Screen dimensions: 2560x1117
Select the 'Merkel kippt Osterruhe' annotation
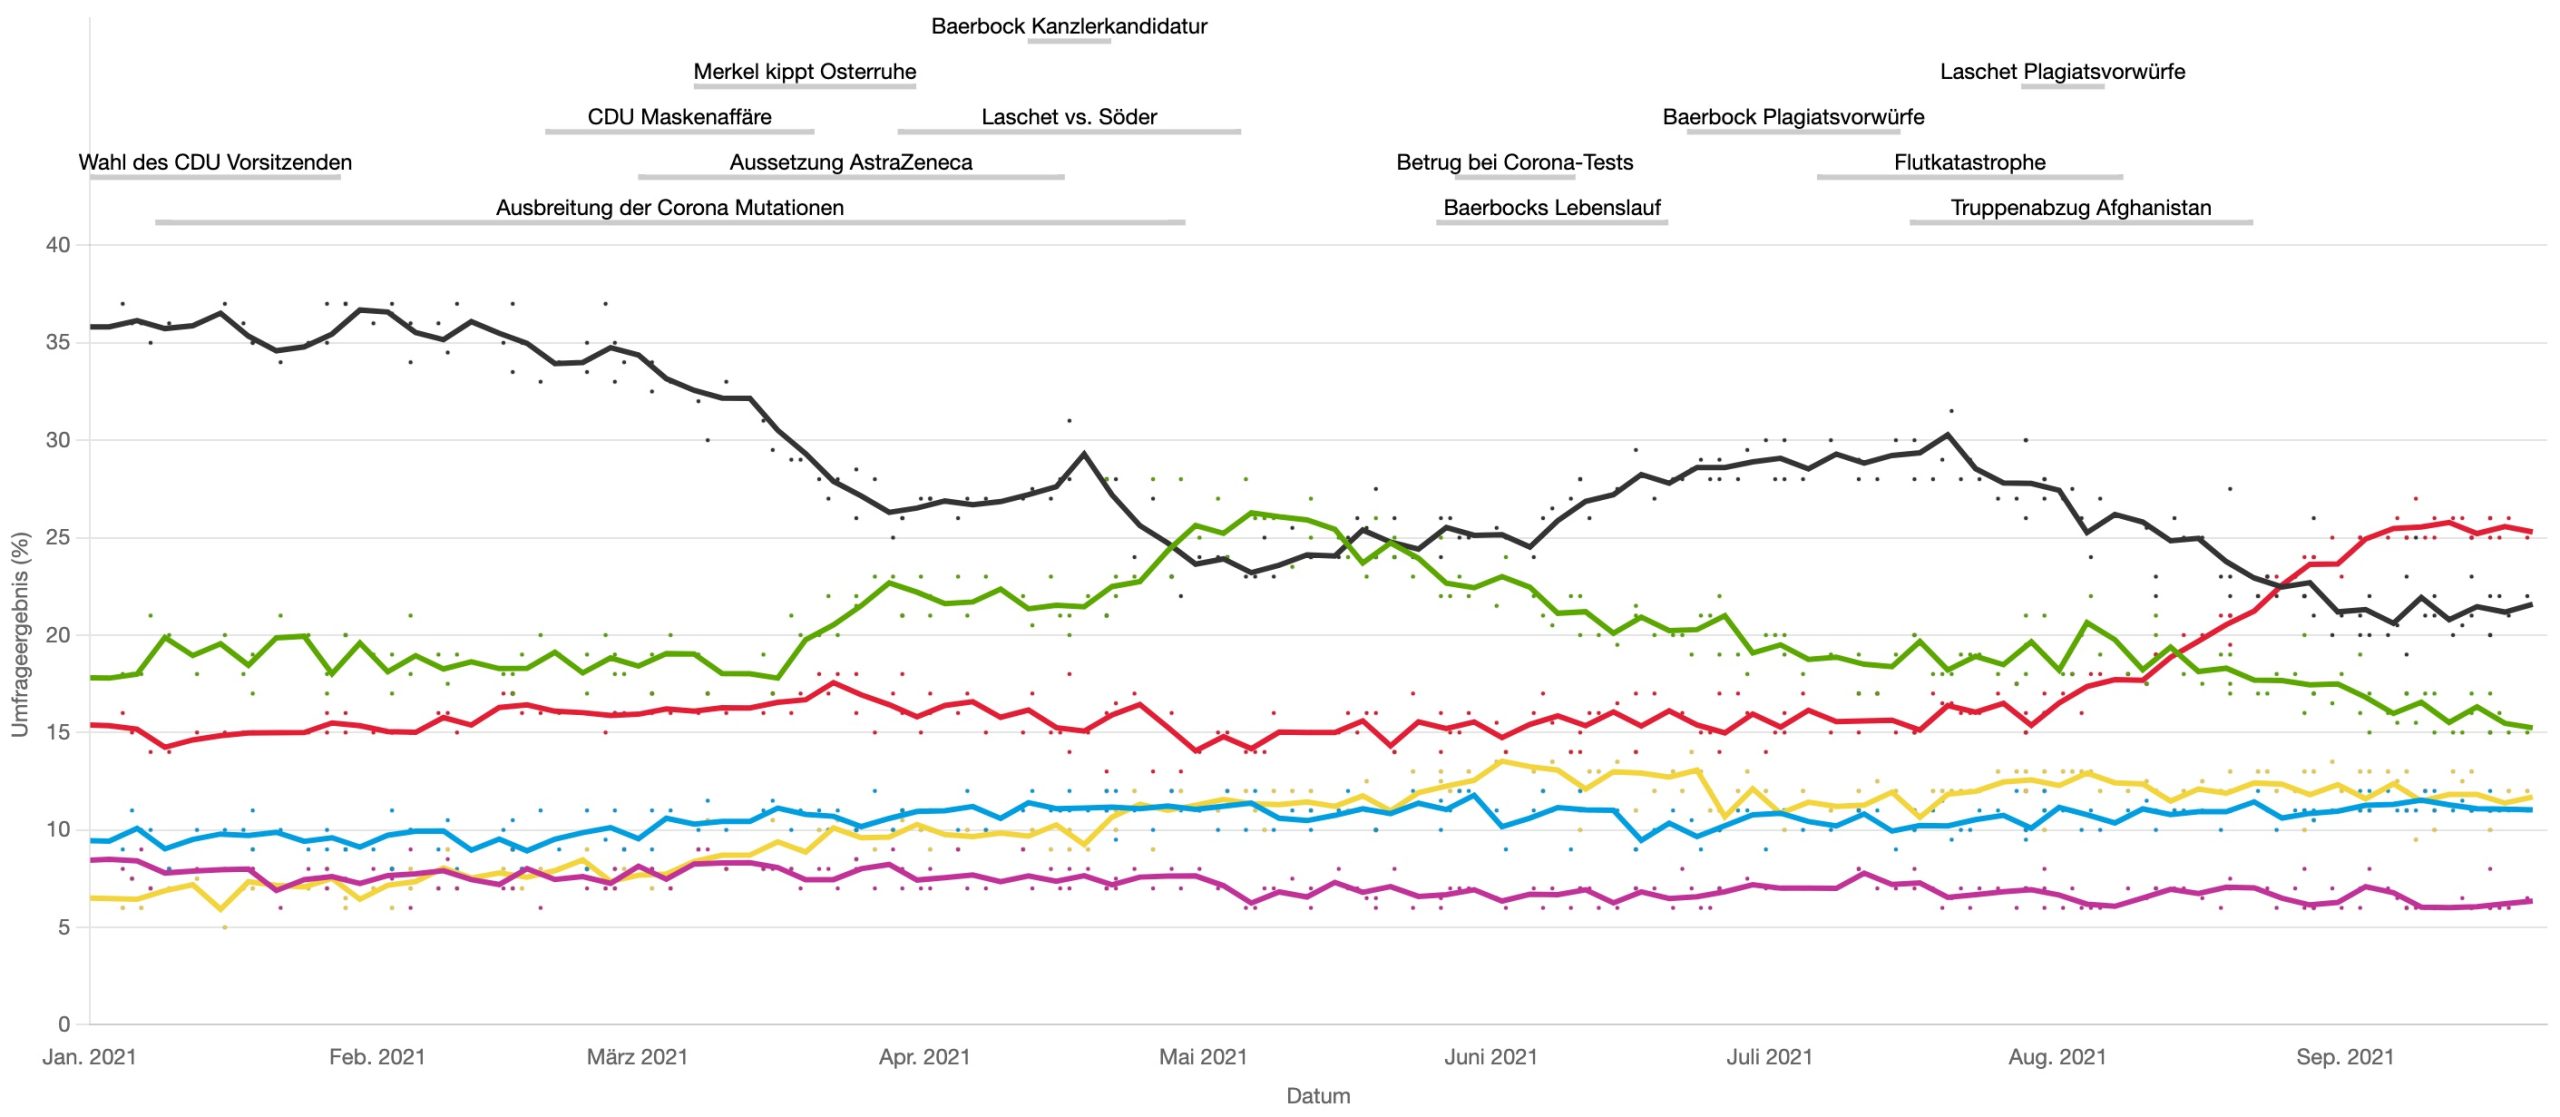[804, 71]
